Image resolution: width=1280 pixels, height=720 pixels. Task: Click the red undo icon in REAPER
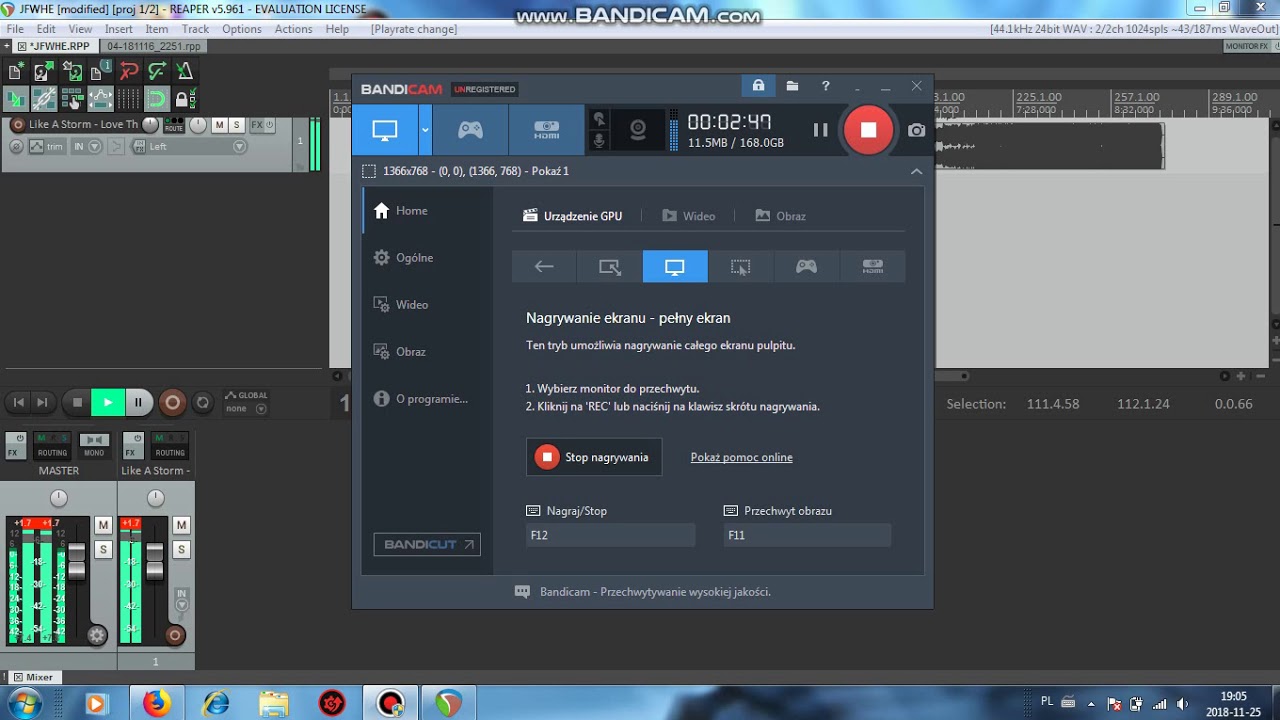click(x=129, y=71)
